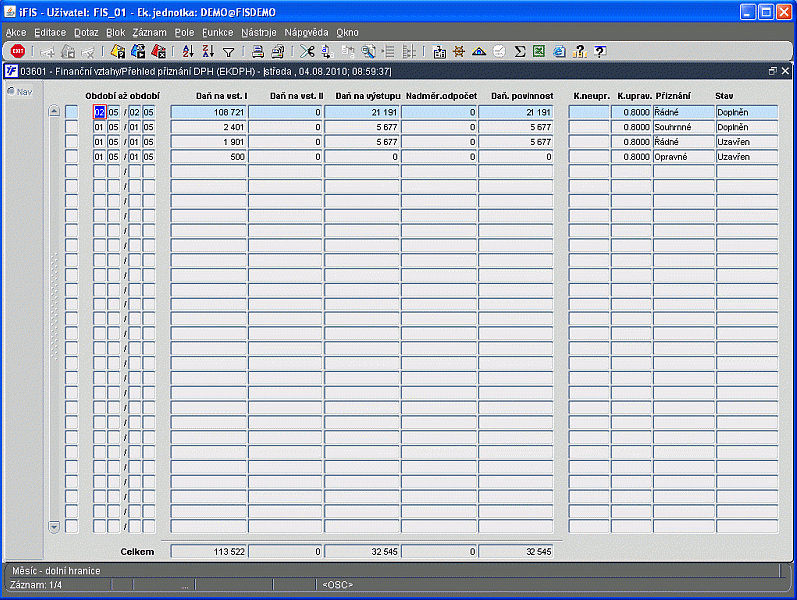Click Celkem total Daň na výstupu 32 545
The image size is (797, 600).
(x=362, y=552)
